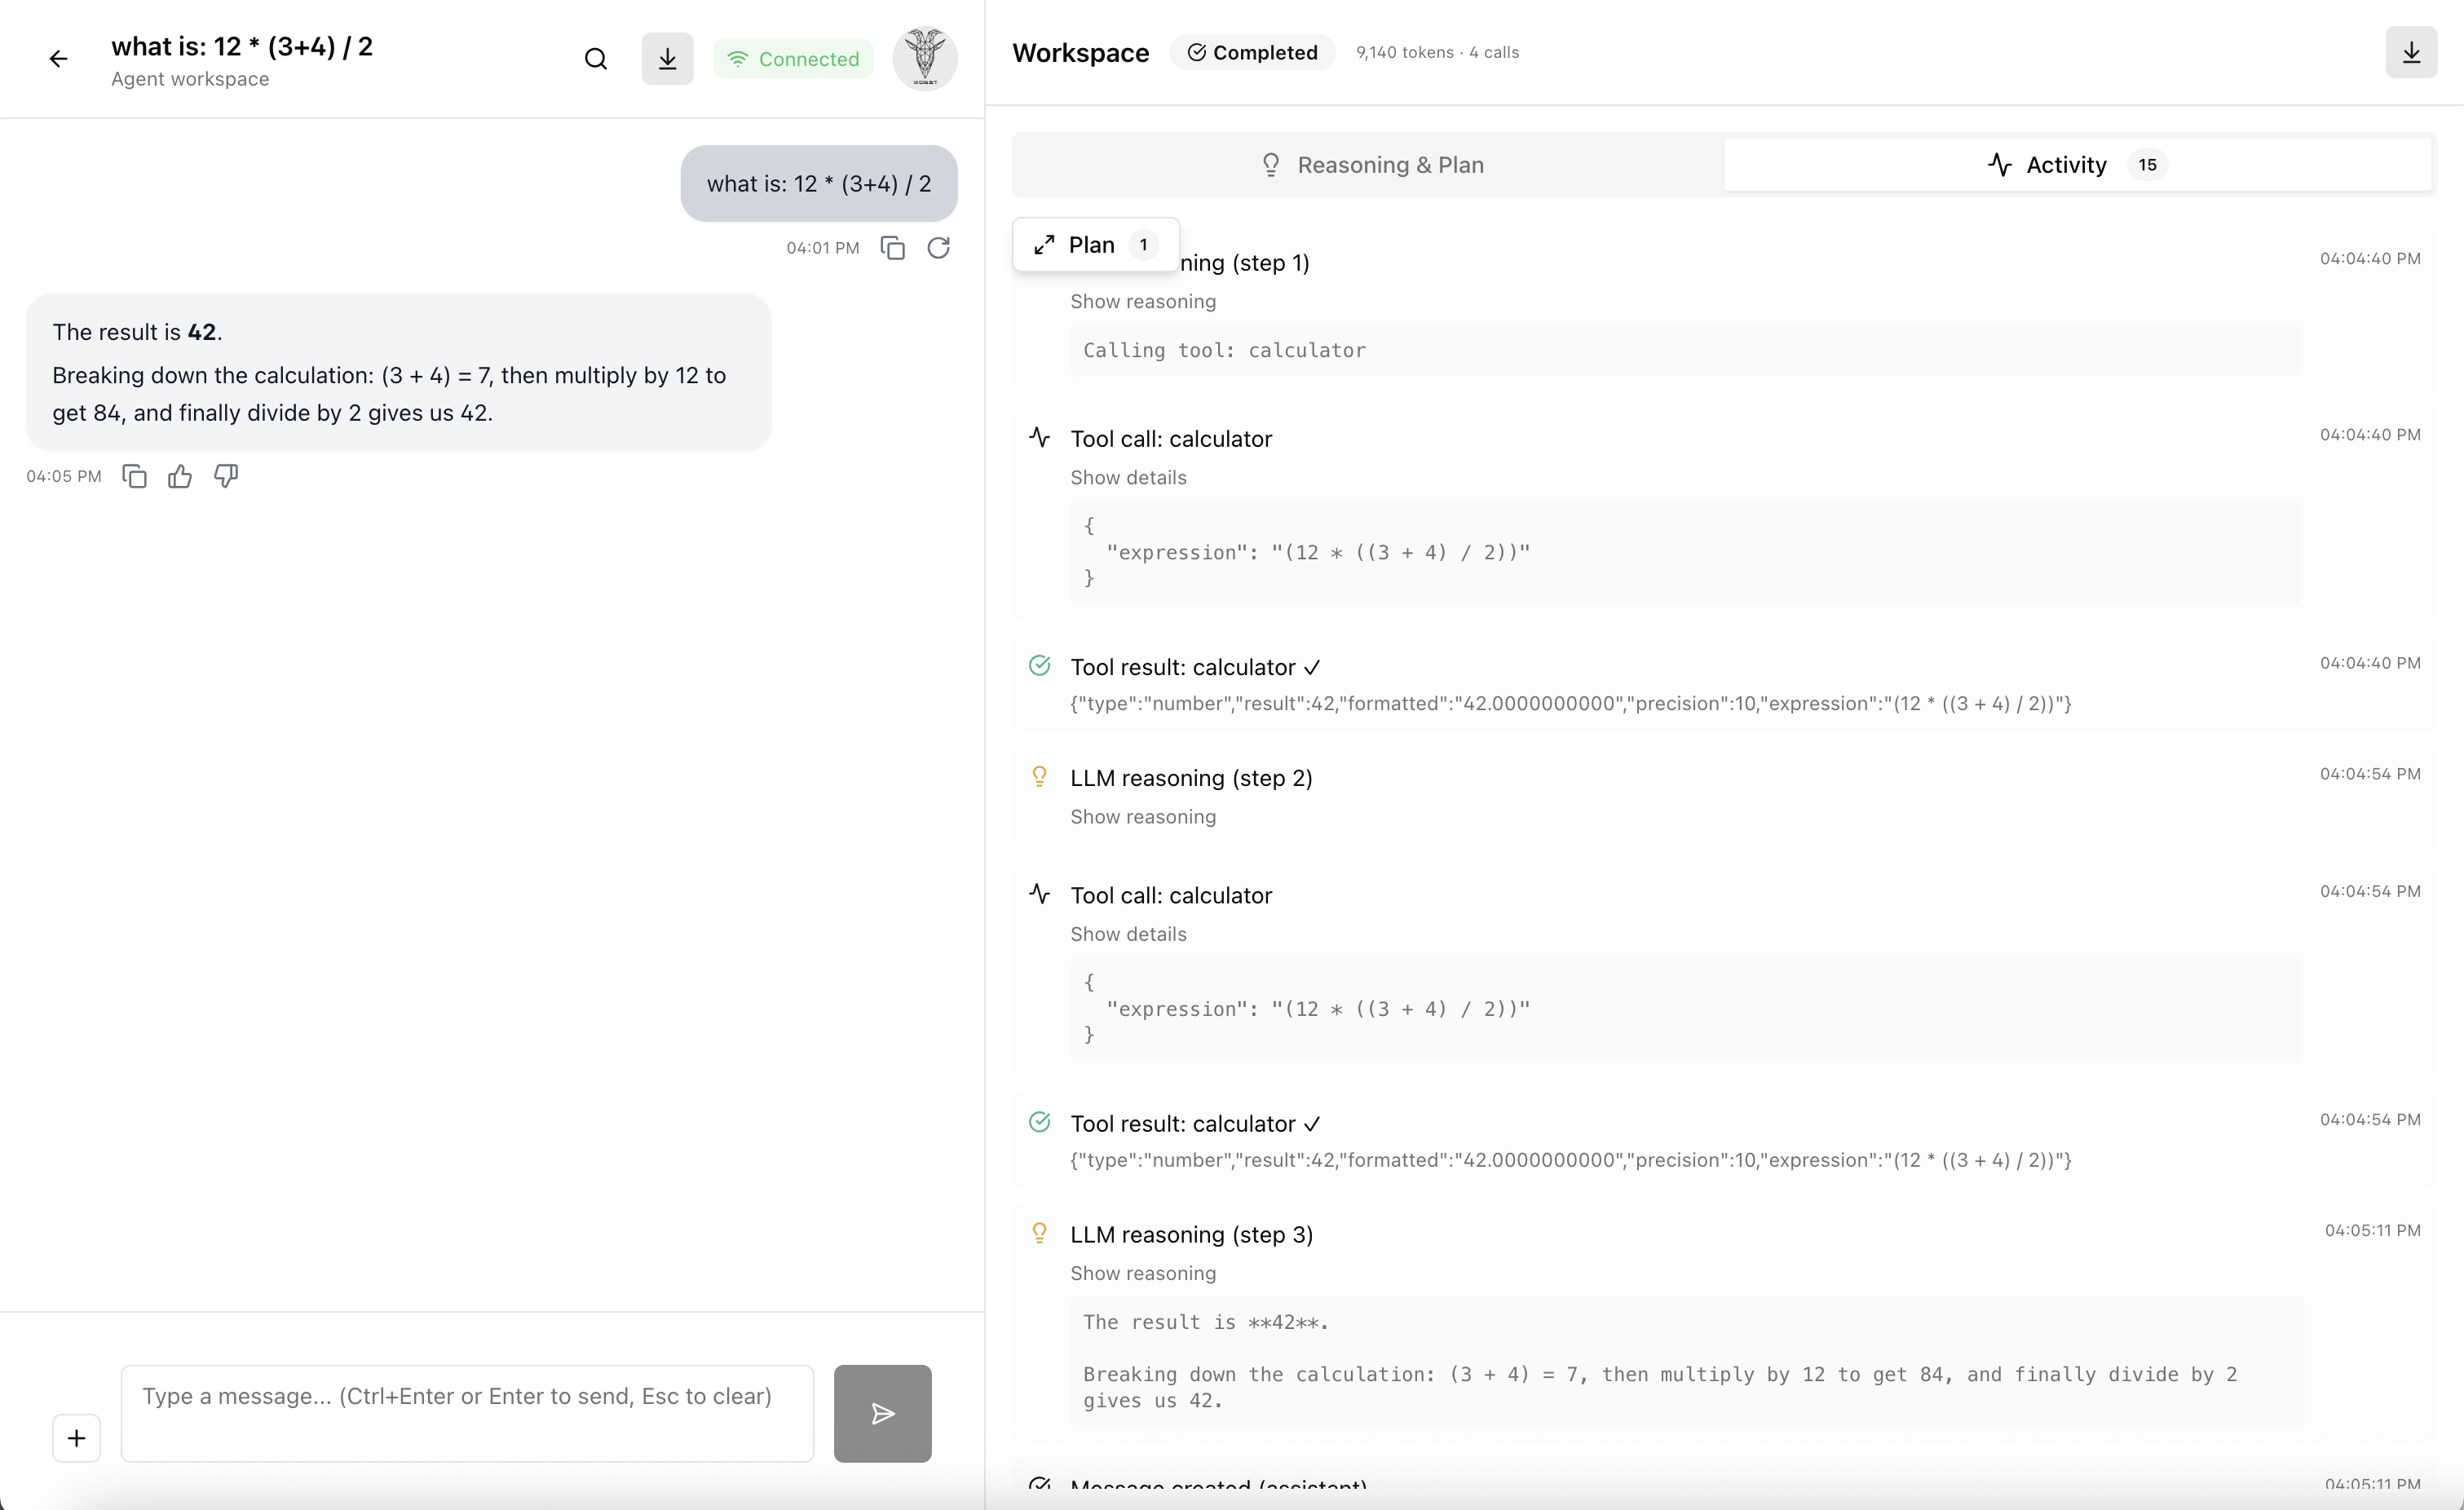
Task: Give the assistant reply a thumbs up
Action: (x=180, y=476)
